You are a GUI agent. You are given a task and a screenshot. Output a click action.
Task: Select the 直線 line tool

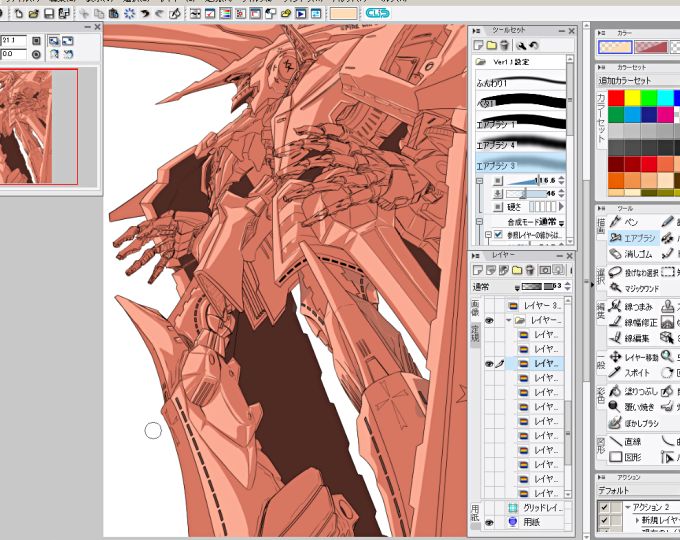coord(626,442)
